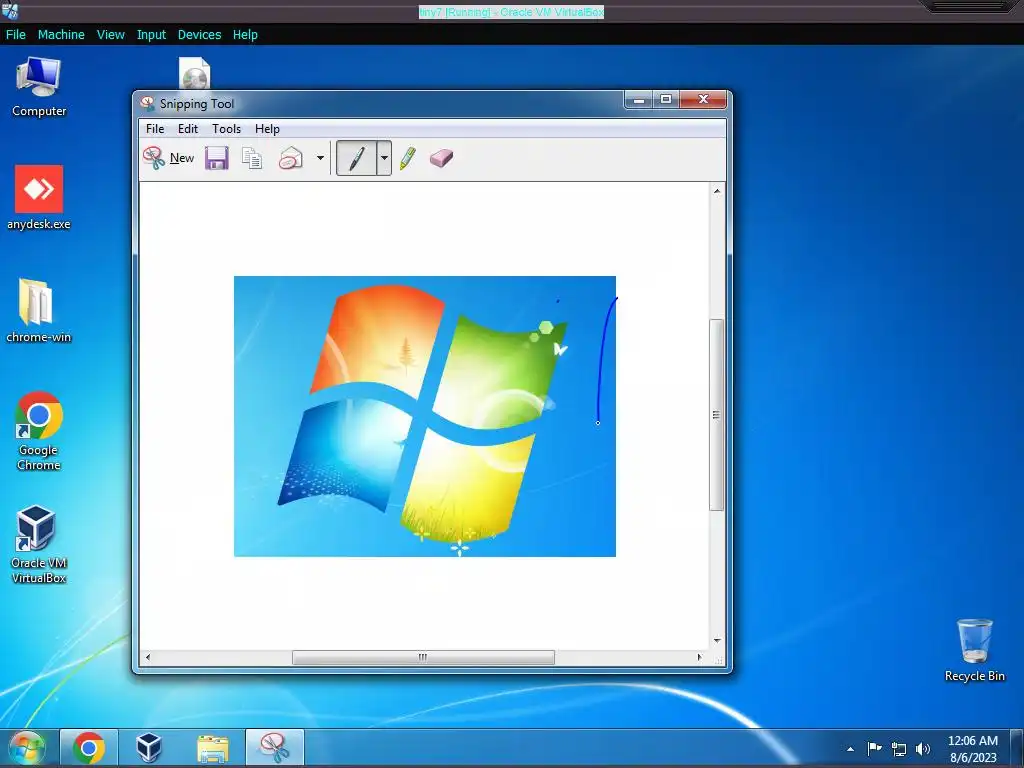This screenshot has height=768, width=1024.
Task: Select the Google Chrome desktop shortcut
Action: pos(39,431)
